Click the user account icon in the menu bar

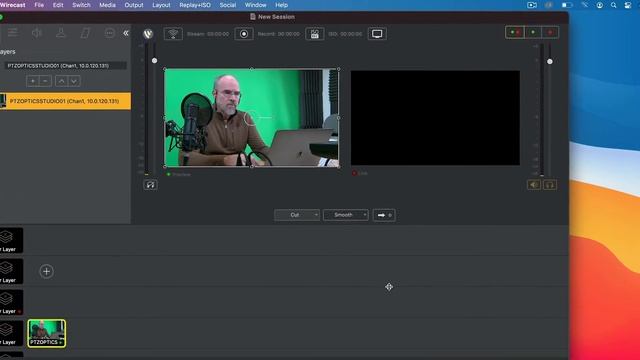600,5
